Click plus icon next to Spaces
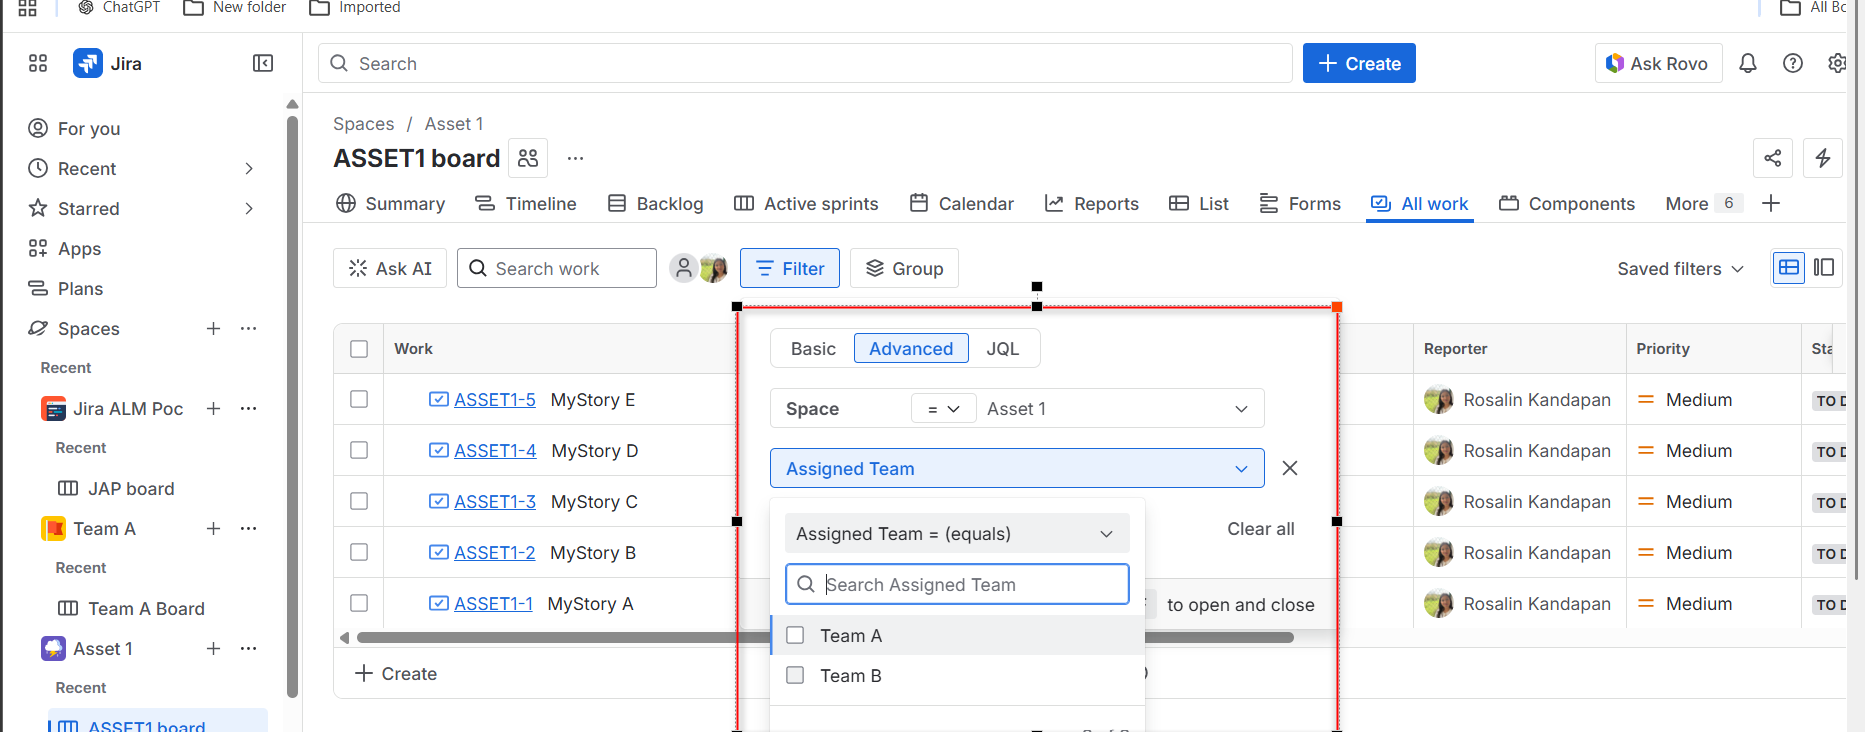Viewport: 1865px width, 732px height. (x=213, y=328)
